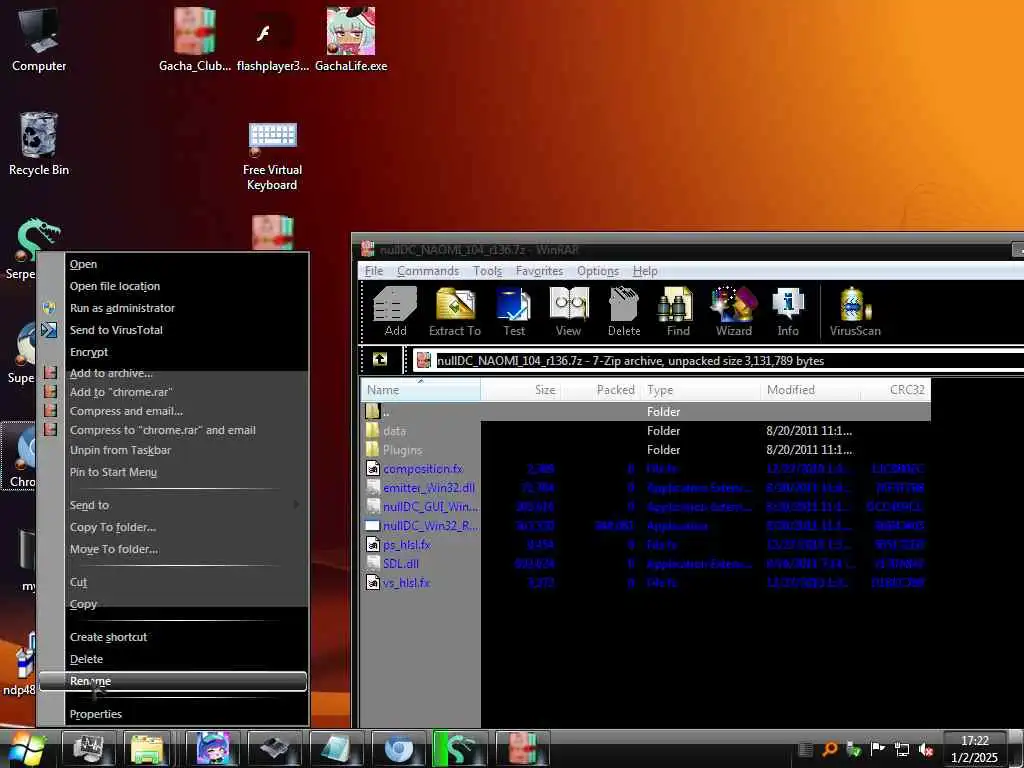Choose Open file location in context menu

(x=172, y=286)
